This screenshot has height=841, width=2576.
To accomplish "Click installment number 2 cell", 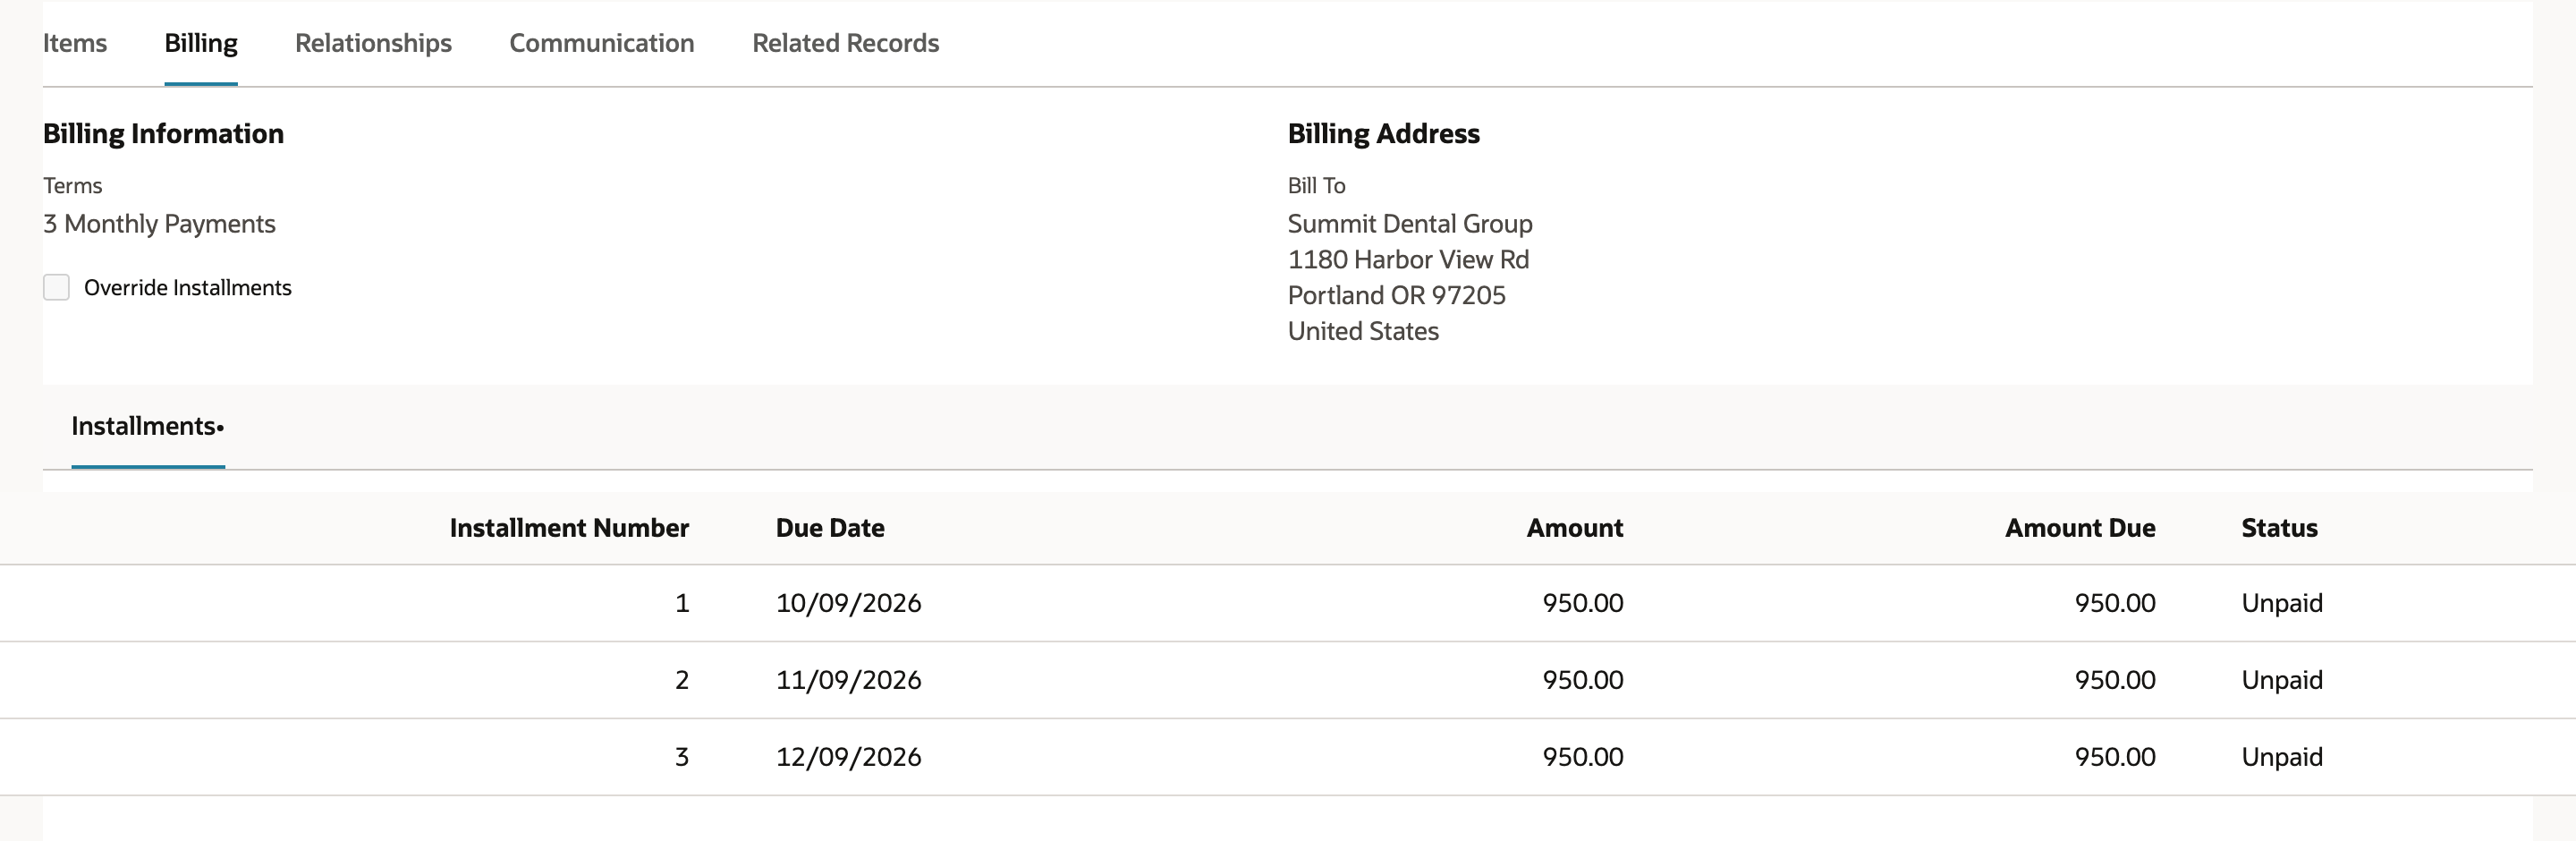I will pos(682,680).
